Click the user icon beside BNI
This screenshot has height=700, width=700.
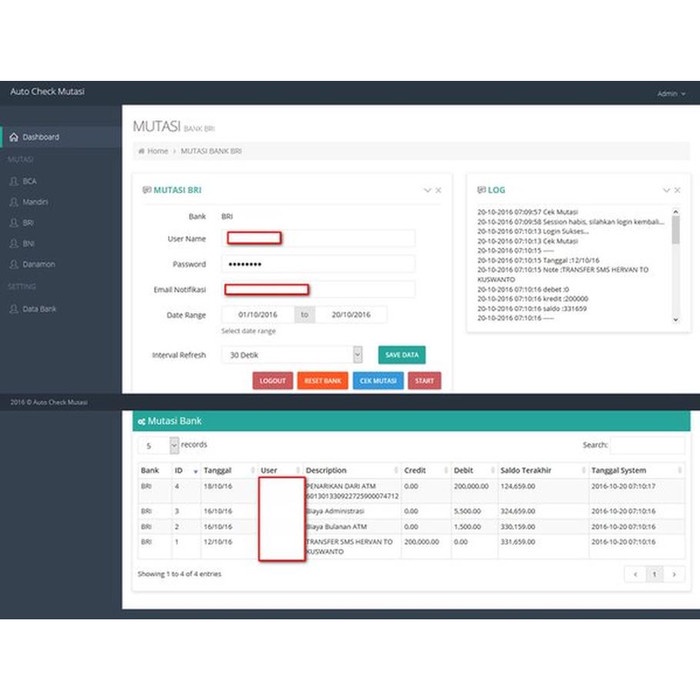14,244
